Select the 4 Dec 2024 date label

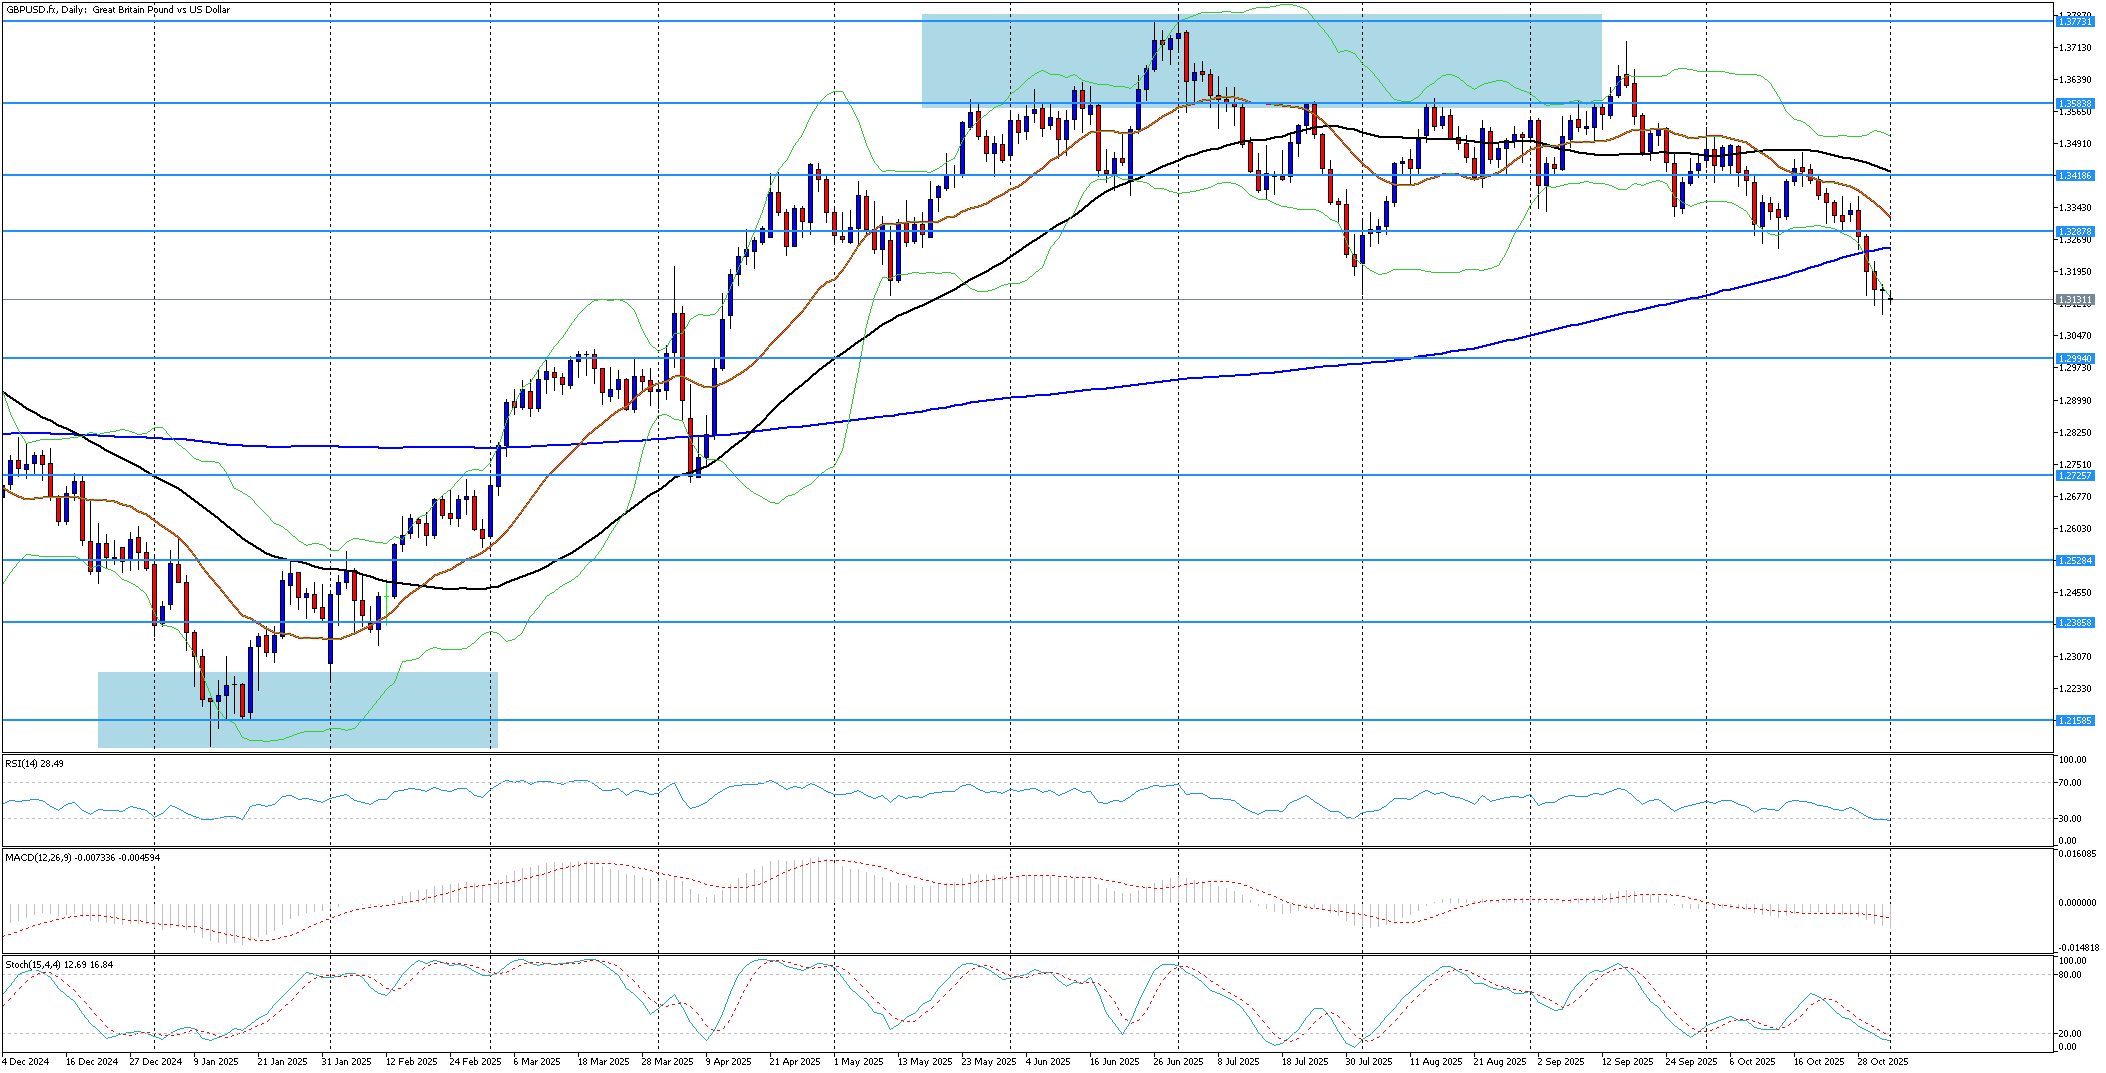tap(26, 1061)
